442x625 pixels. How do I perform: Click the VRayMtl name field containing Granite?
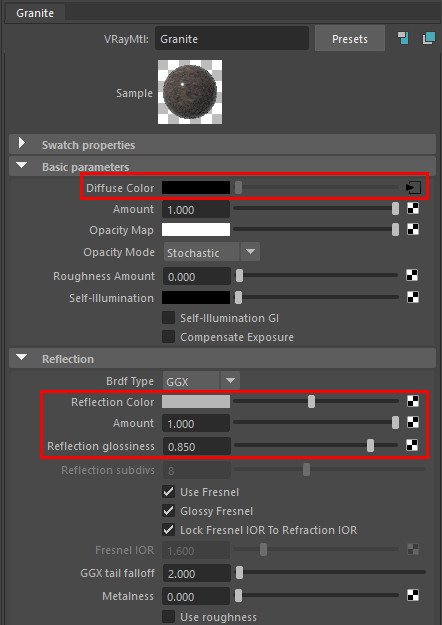pyautogui.click(x=232, y=39)
